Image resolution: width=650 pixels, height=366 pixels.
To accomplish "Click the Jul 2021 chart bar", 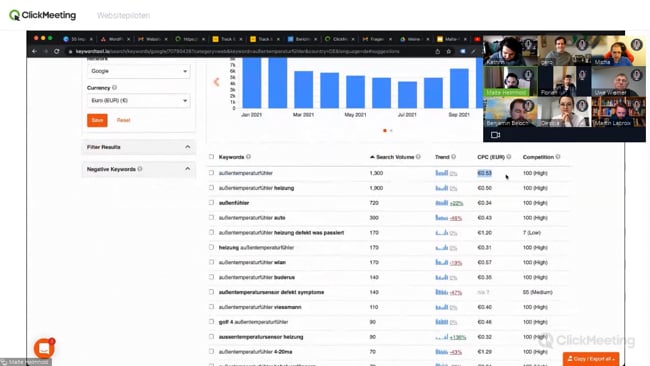I will point(407,95).
